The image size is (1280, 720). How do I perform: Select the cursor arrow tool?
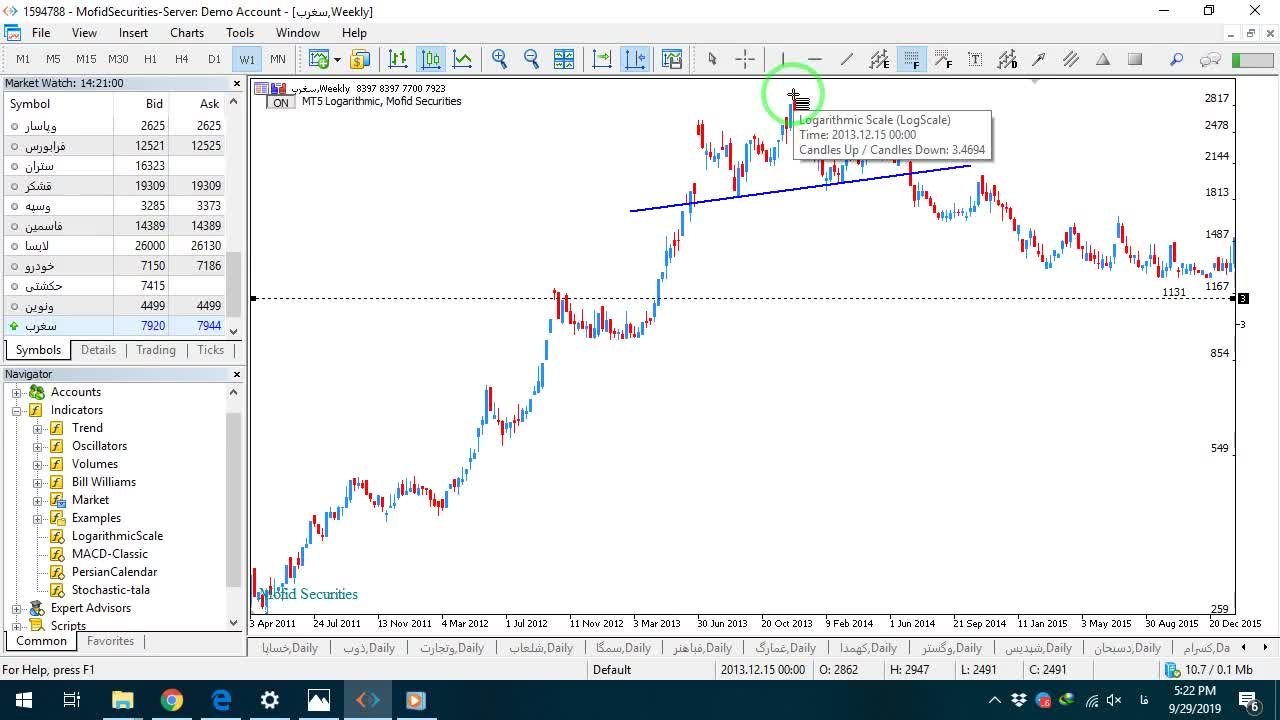[x=712, y=59]
